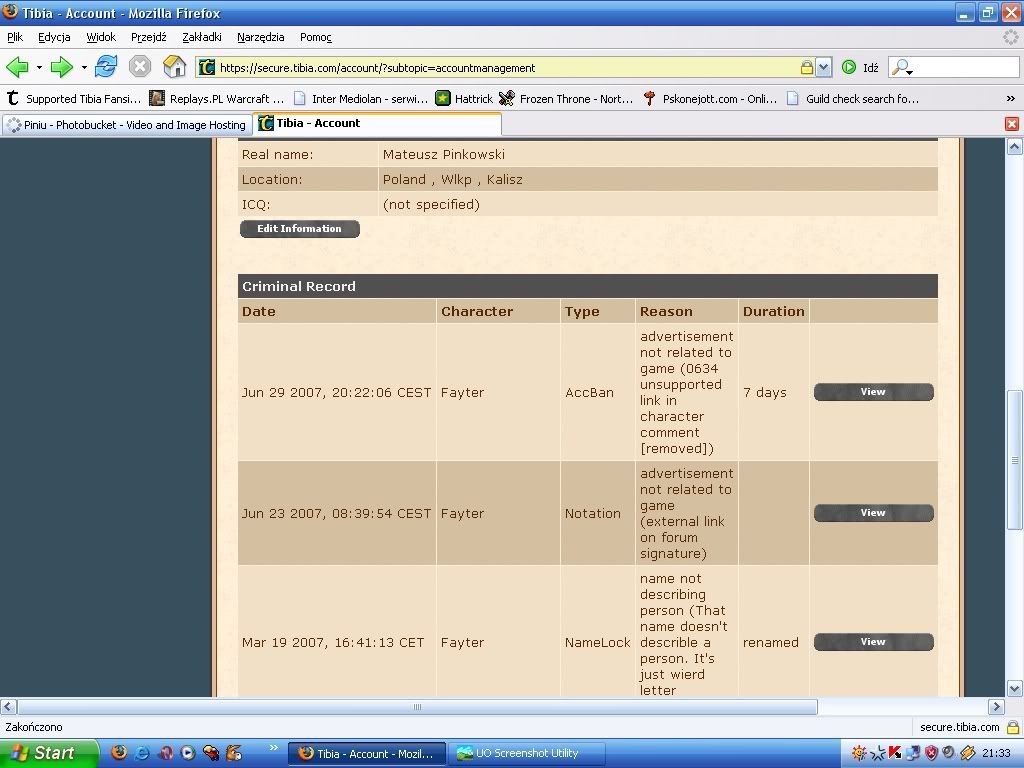This screenshot has width=1024, height=768.
Task: View the Jun 29 2007 AccBan record
Action: click(873, 392)
